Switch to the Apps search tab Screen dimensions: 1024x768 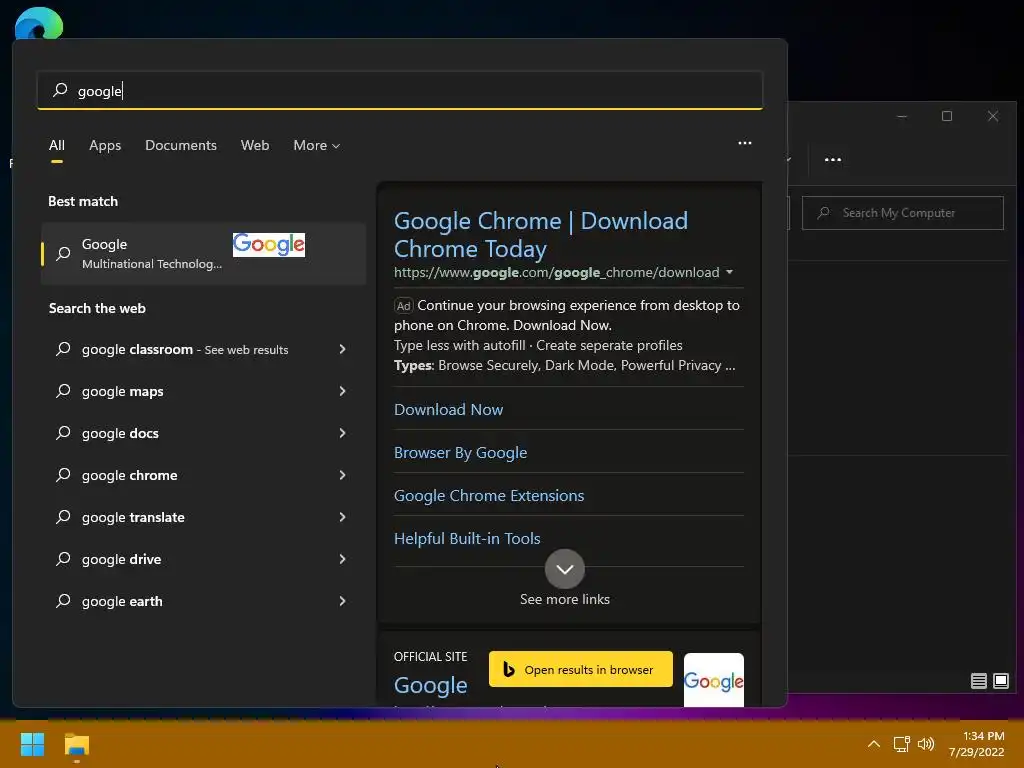(105, 146)
